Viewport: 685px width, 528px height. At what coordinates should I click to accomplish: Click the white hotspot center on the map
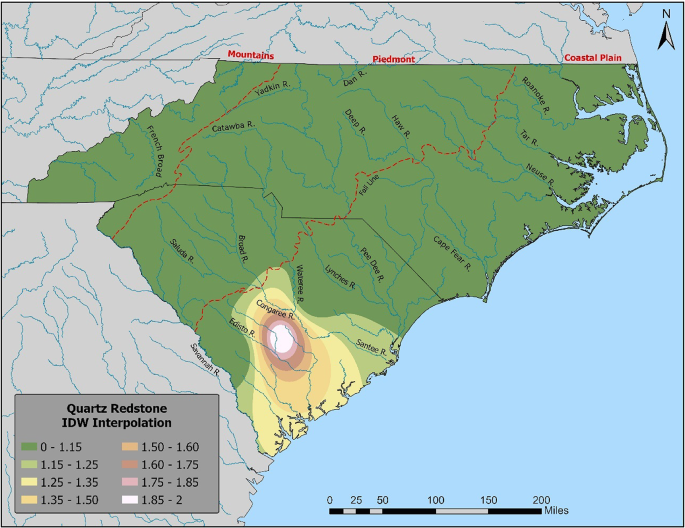click(285, 341)
